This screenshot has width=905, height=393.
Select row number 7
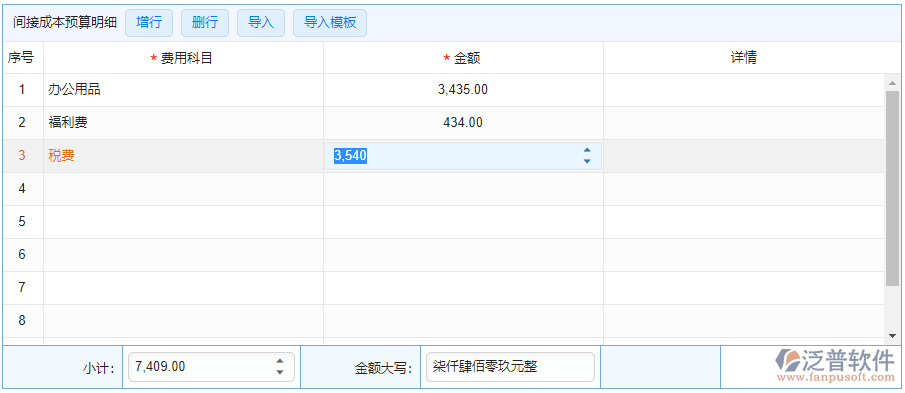22,287
